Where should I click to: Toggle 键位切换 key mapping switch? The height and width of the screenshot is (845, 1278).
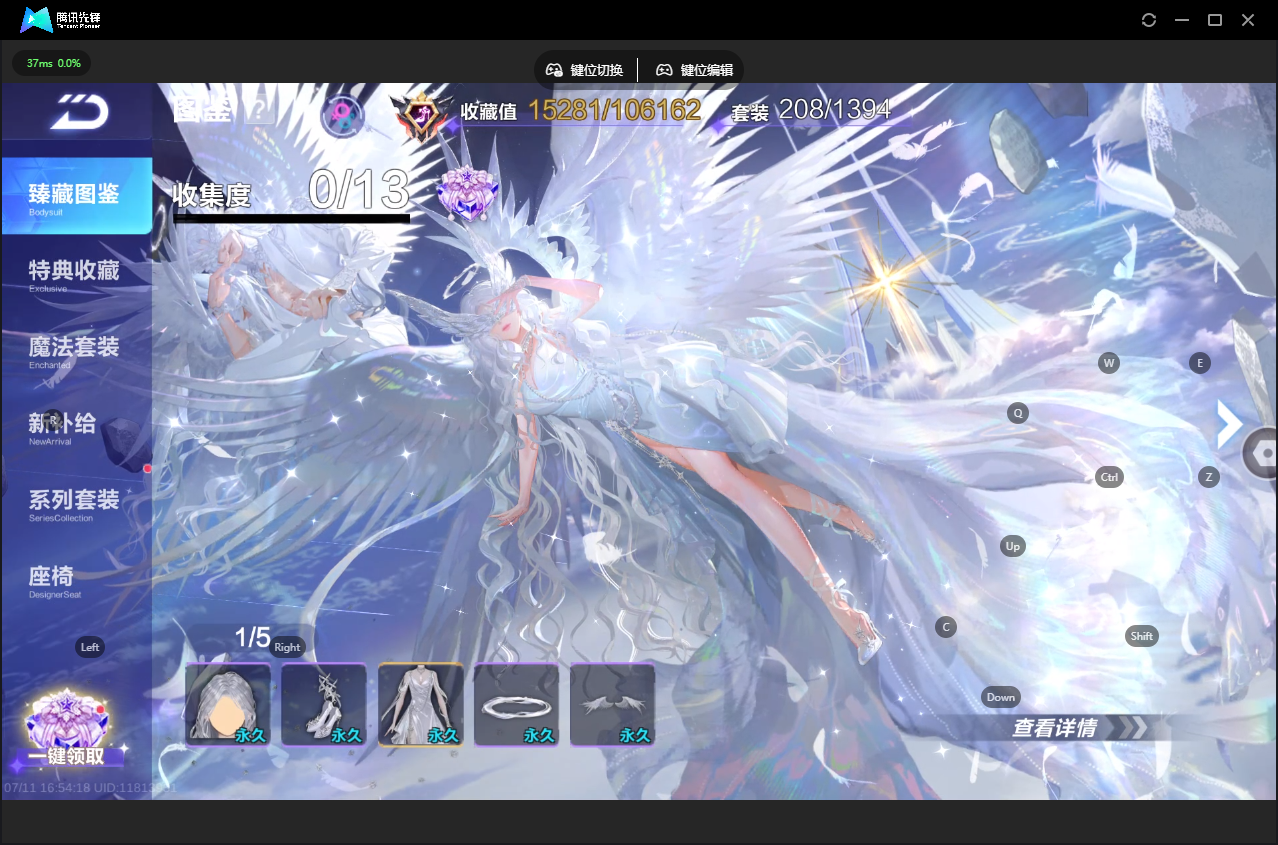(585, 70)
